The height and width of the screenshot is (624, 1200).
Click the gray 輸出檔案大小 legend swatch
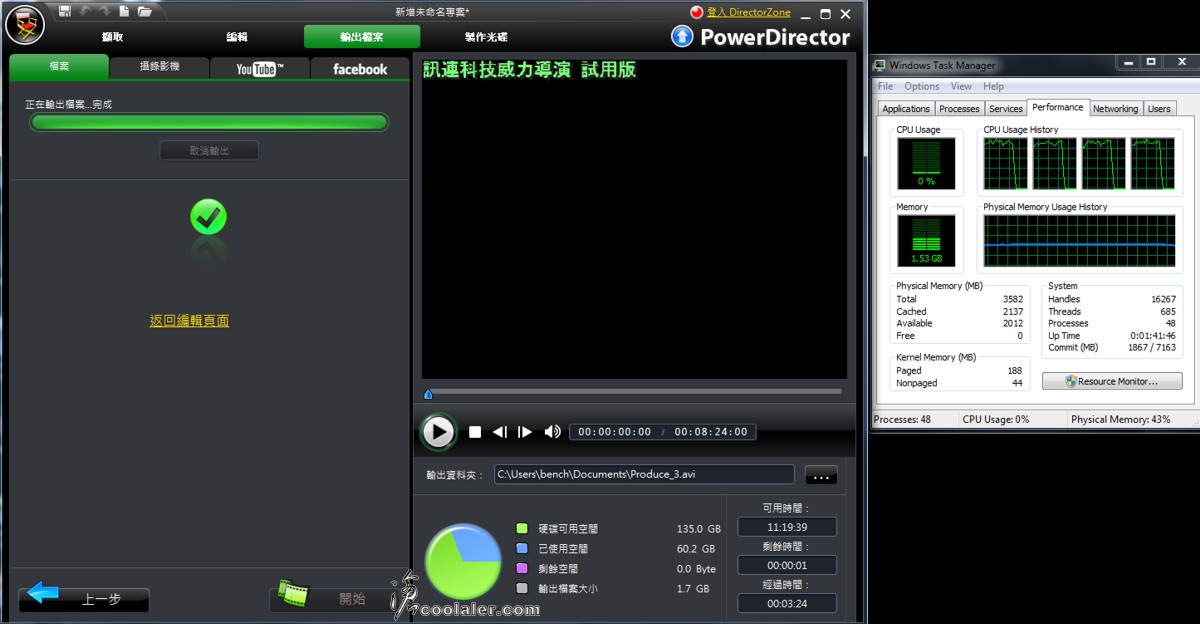click(522, 588)
